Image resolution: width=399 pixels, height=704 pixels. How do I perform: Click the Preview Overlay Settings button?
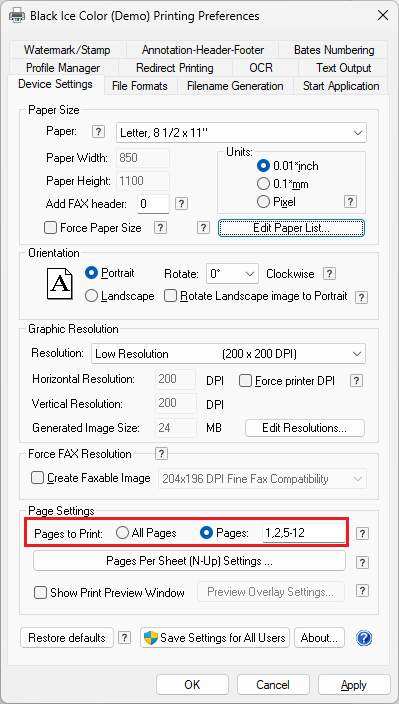point(271,592)
